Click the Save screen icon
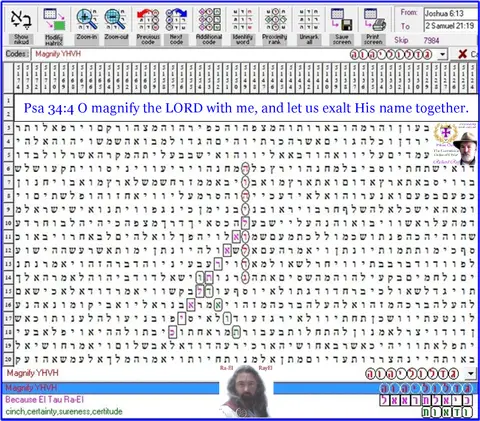This screenshot has width=480, height=421. pos(341,19)
